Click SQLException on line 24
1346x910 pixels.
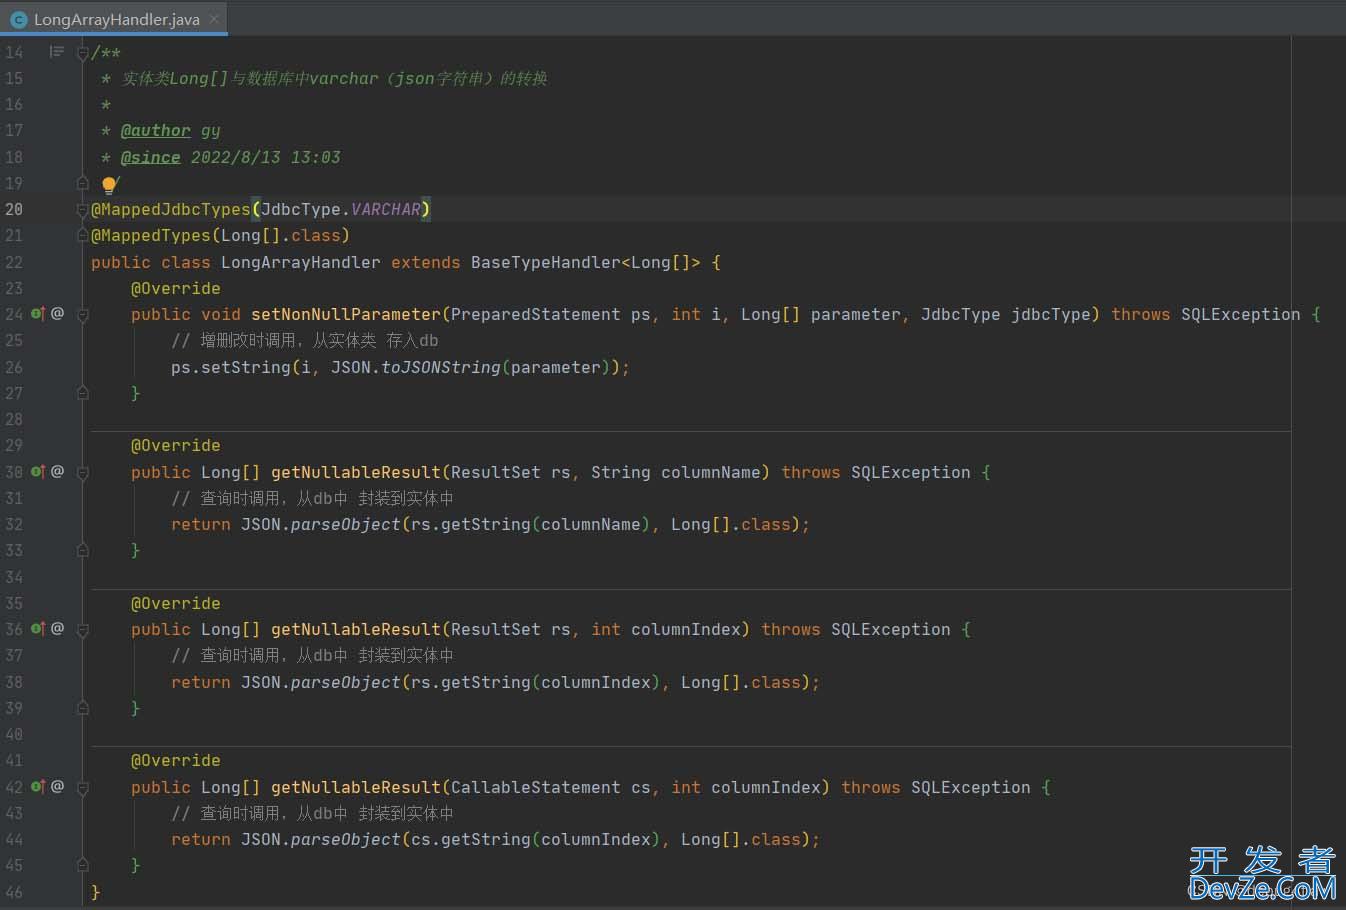click(x=1241, y=314)
